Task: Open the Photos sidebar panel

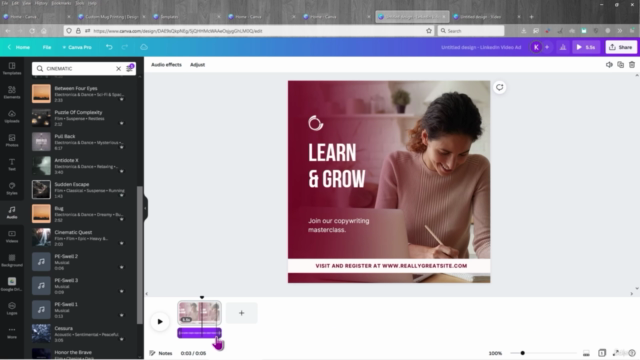Action: [x=12, y=140]
